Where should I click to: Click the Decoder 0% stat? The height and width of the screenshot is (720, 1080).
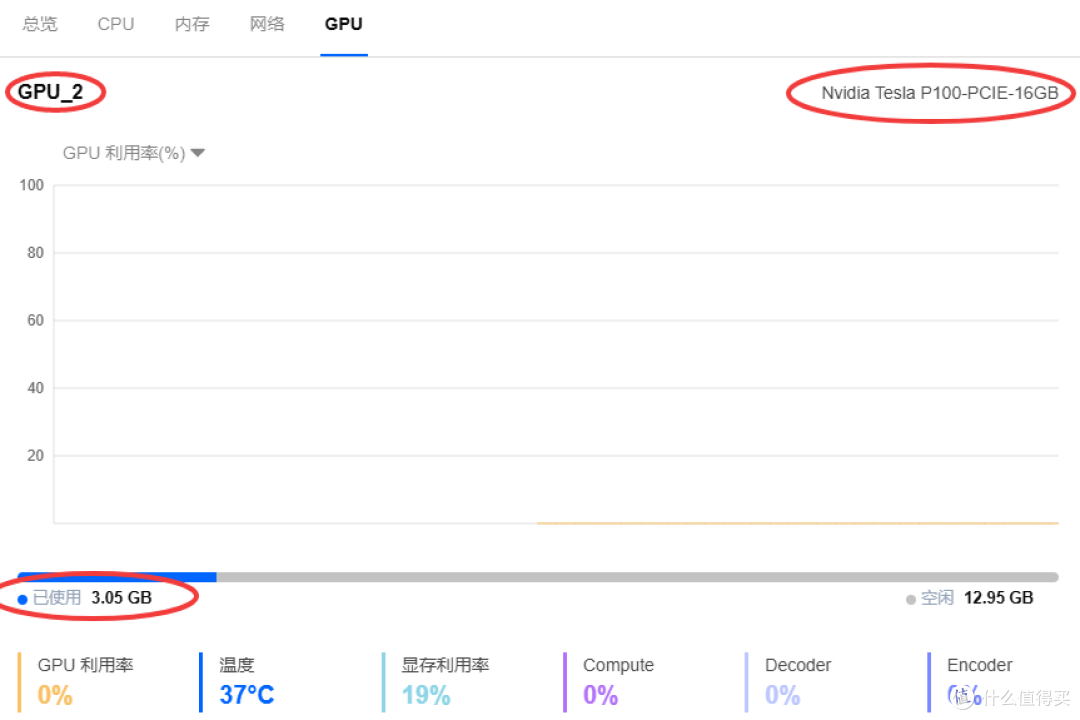(789, 681)
